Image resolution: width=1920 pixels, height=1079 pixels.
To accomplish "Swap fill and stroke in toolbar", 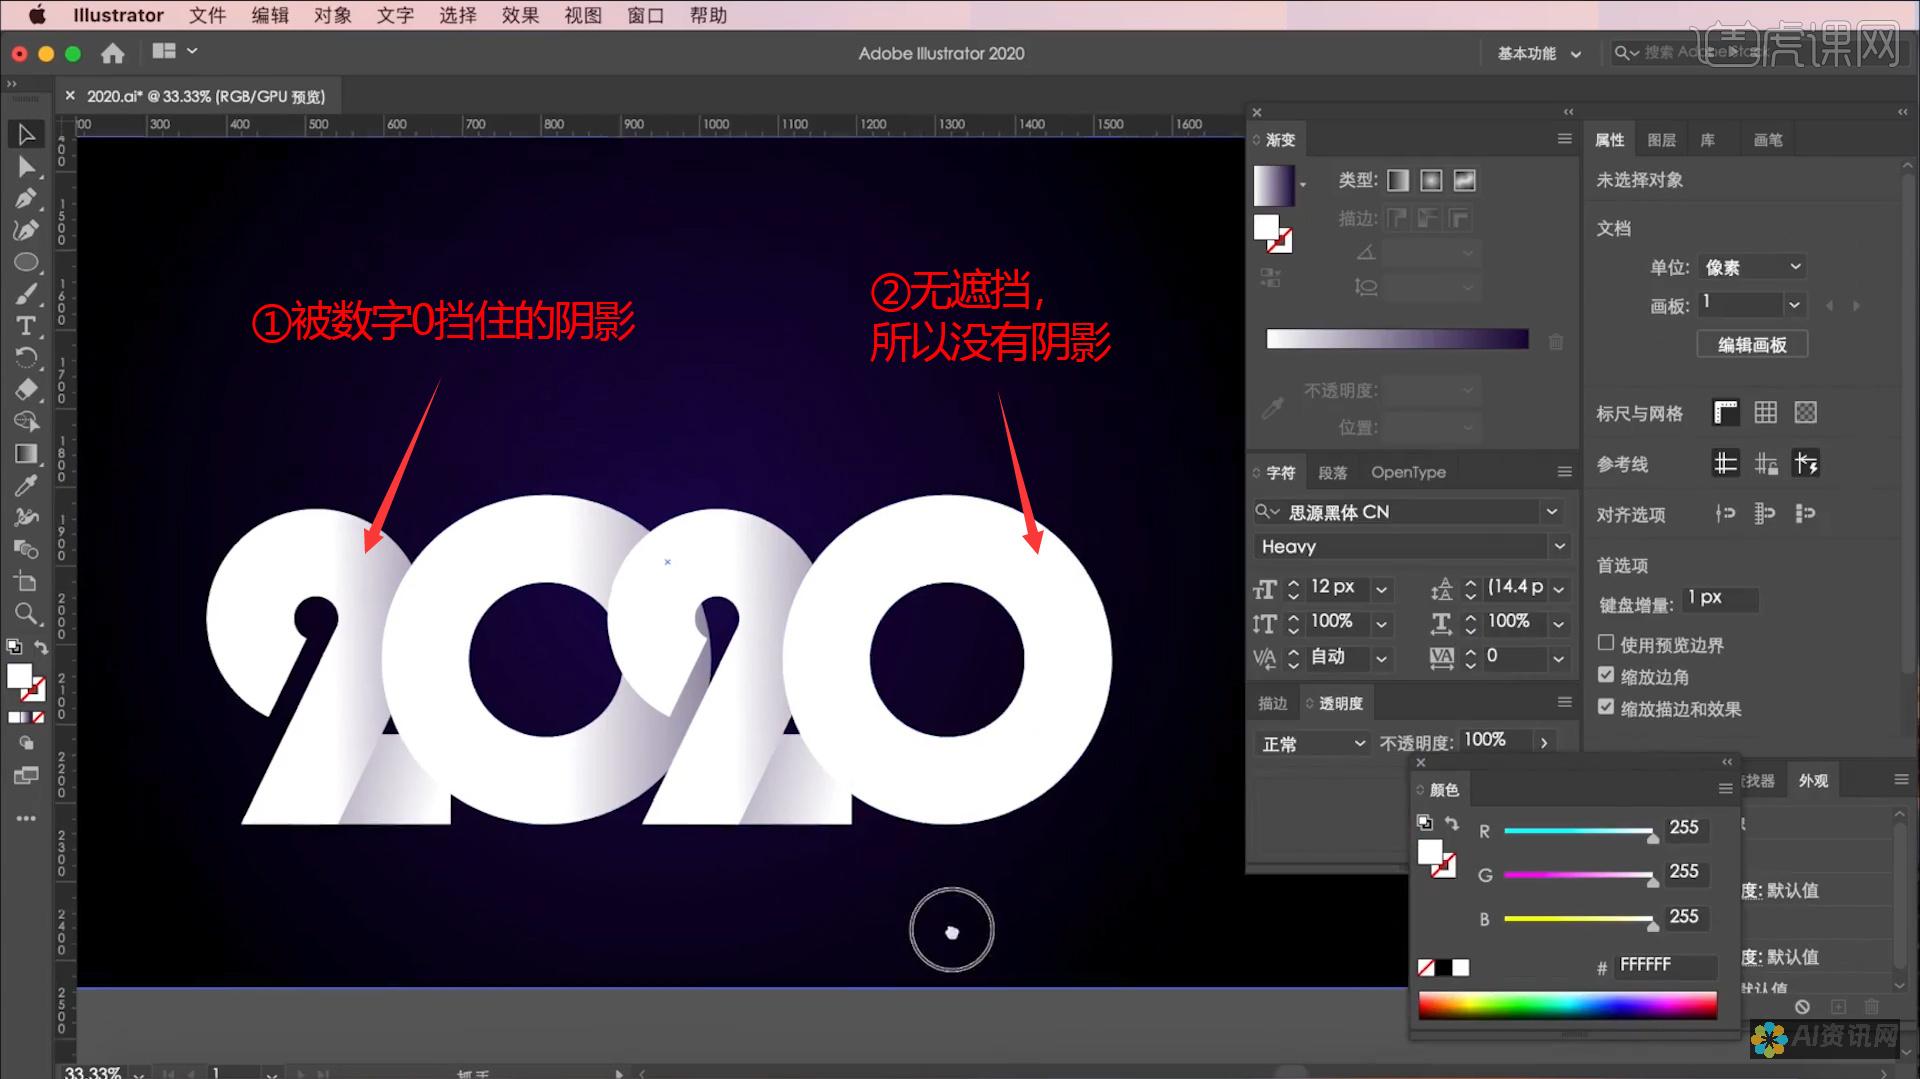I will pos(41,647).
